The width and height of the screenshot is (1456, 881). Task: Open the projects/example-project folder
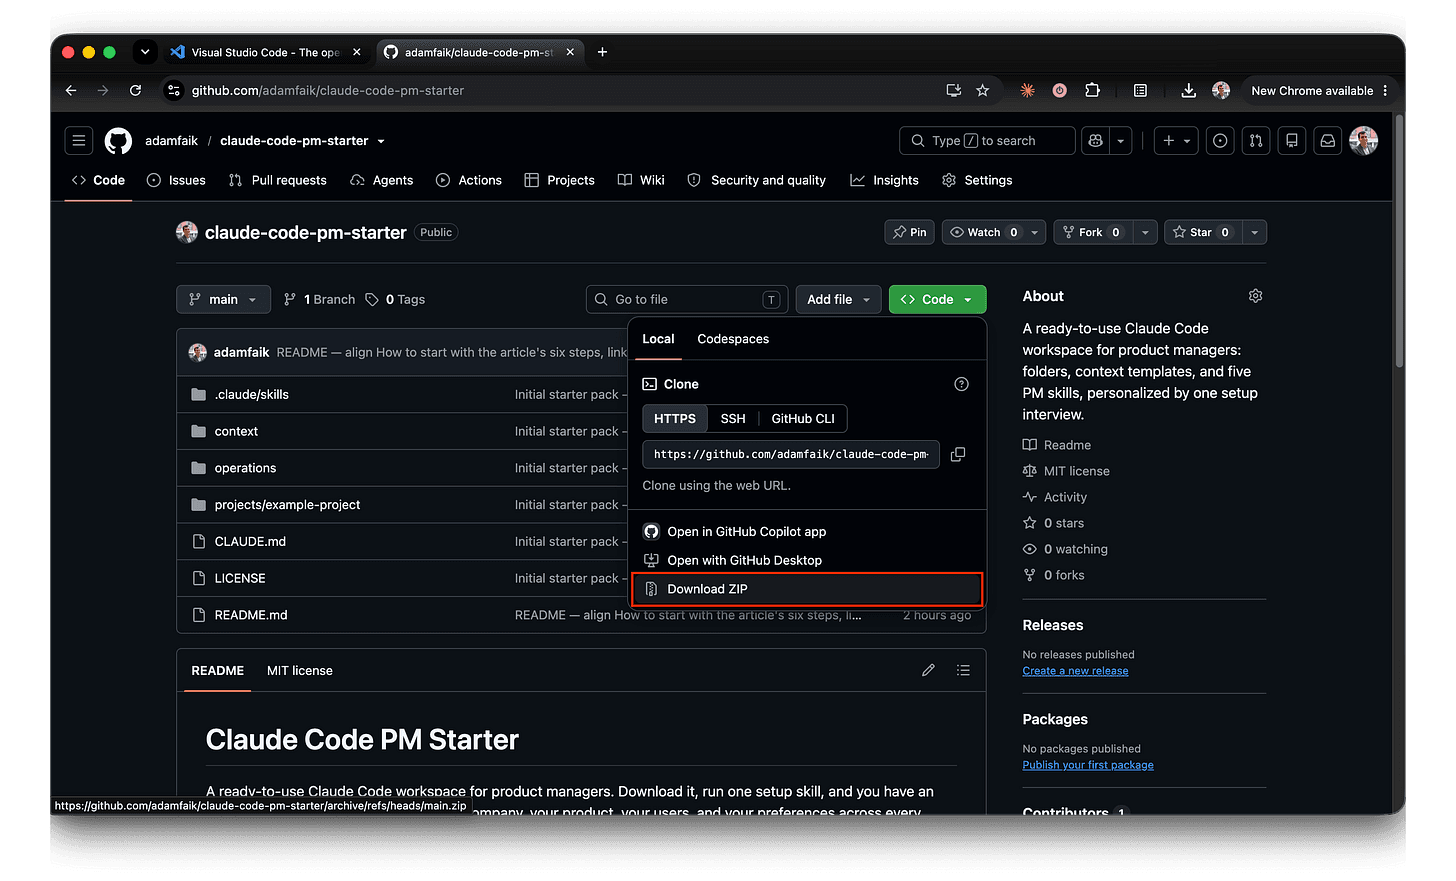tap(287, 504)
